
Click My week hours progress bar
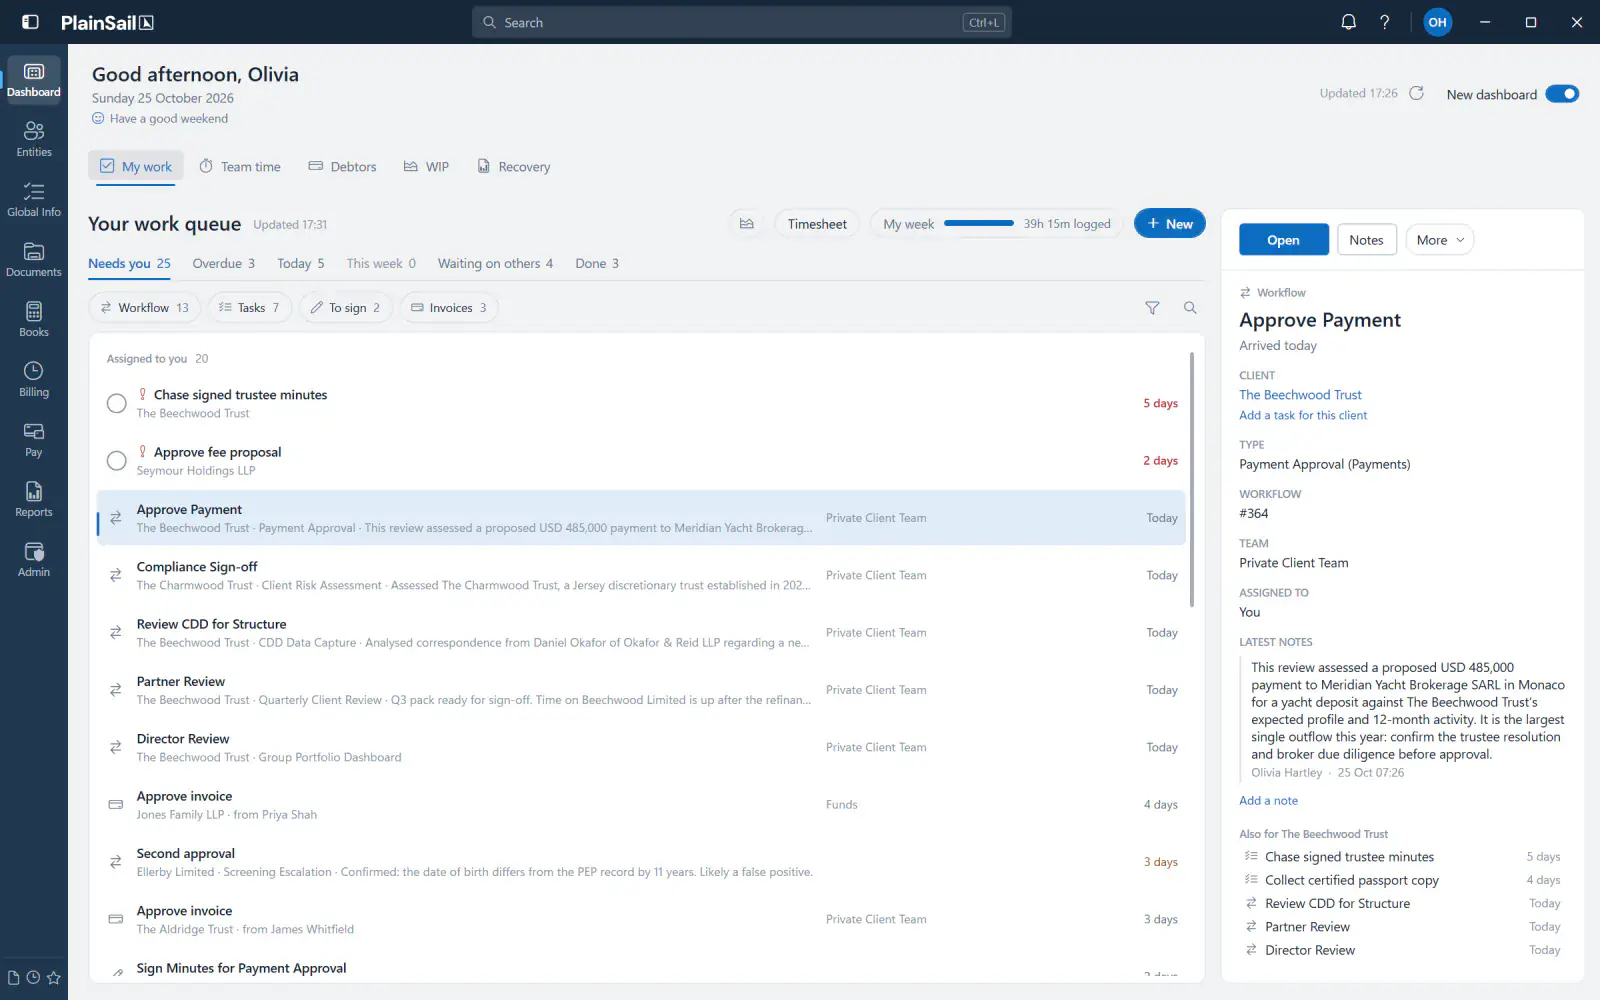pos(979,224)
